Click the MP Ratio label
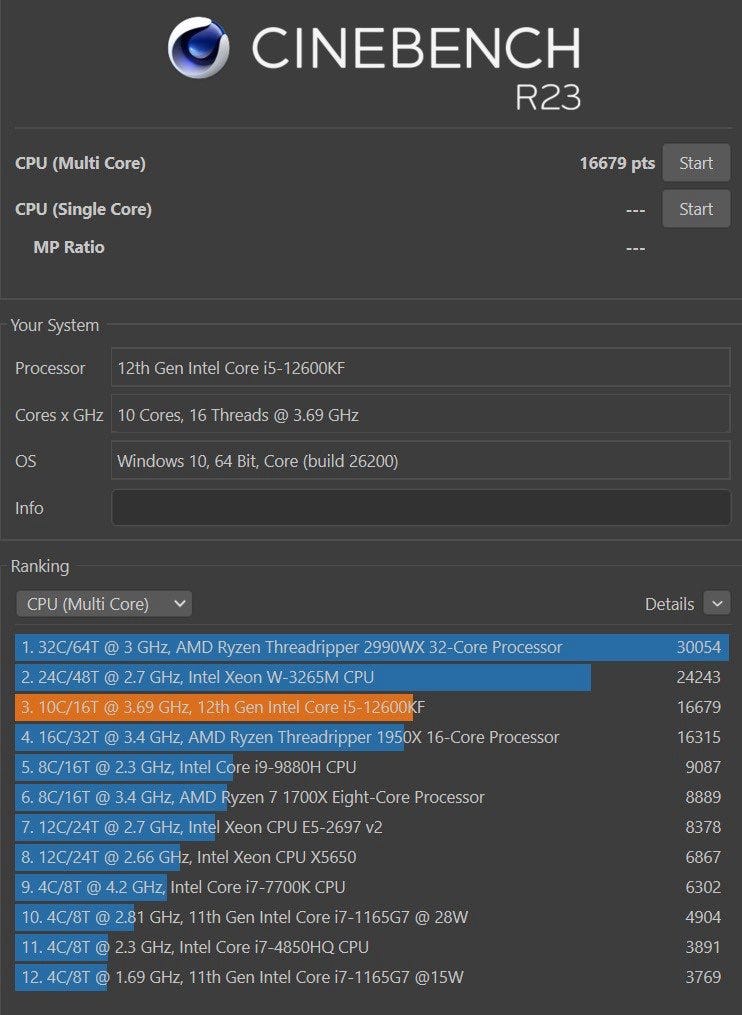This screenshot has height=1015, width=742. click(x=69, y=247)
